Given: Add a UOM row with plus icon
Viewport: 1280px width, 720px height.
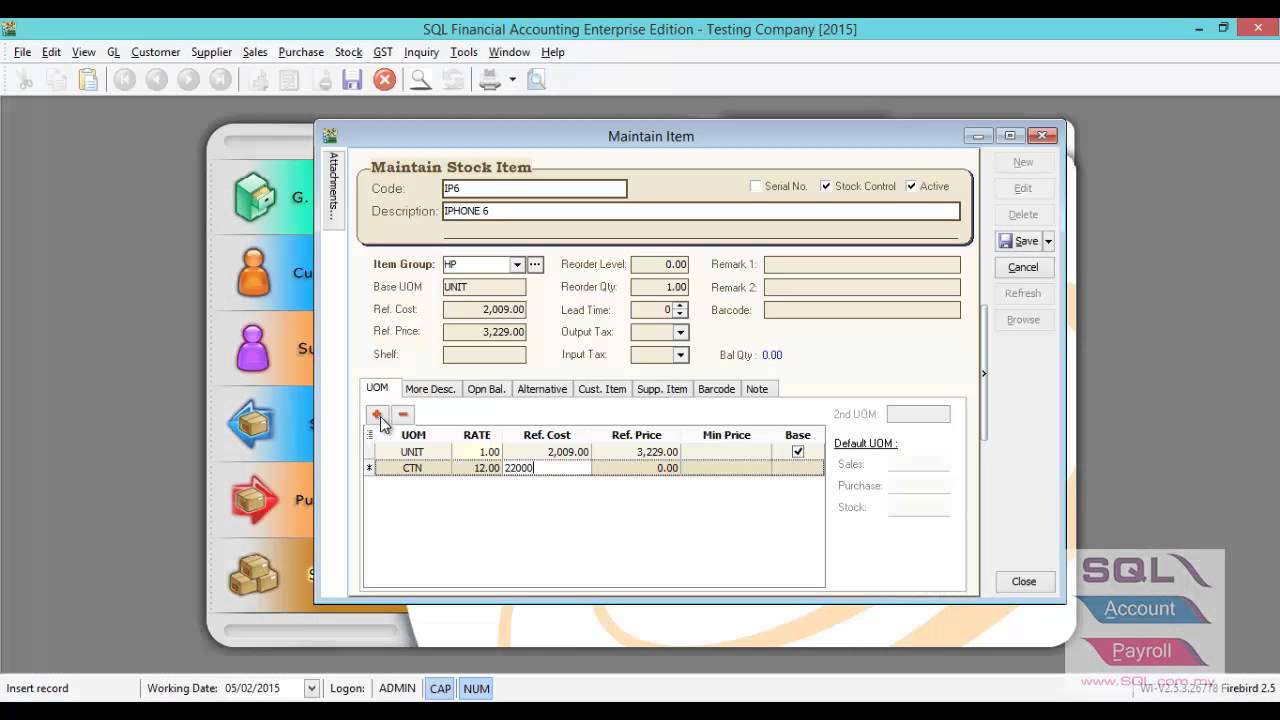Looking at the screenshot, I should pyautogui.click(x=377, y=414).
